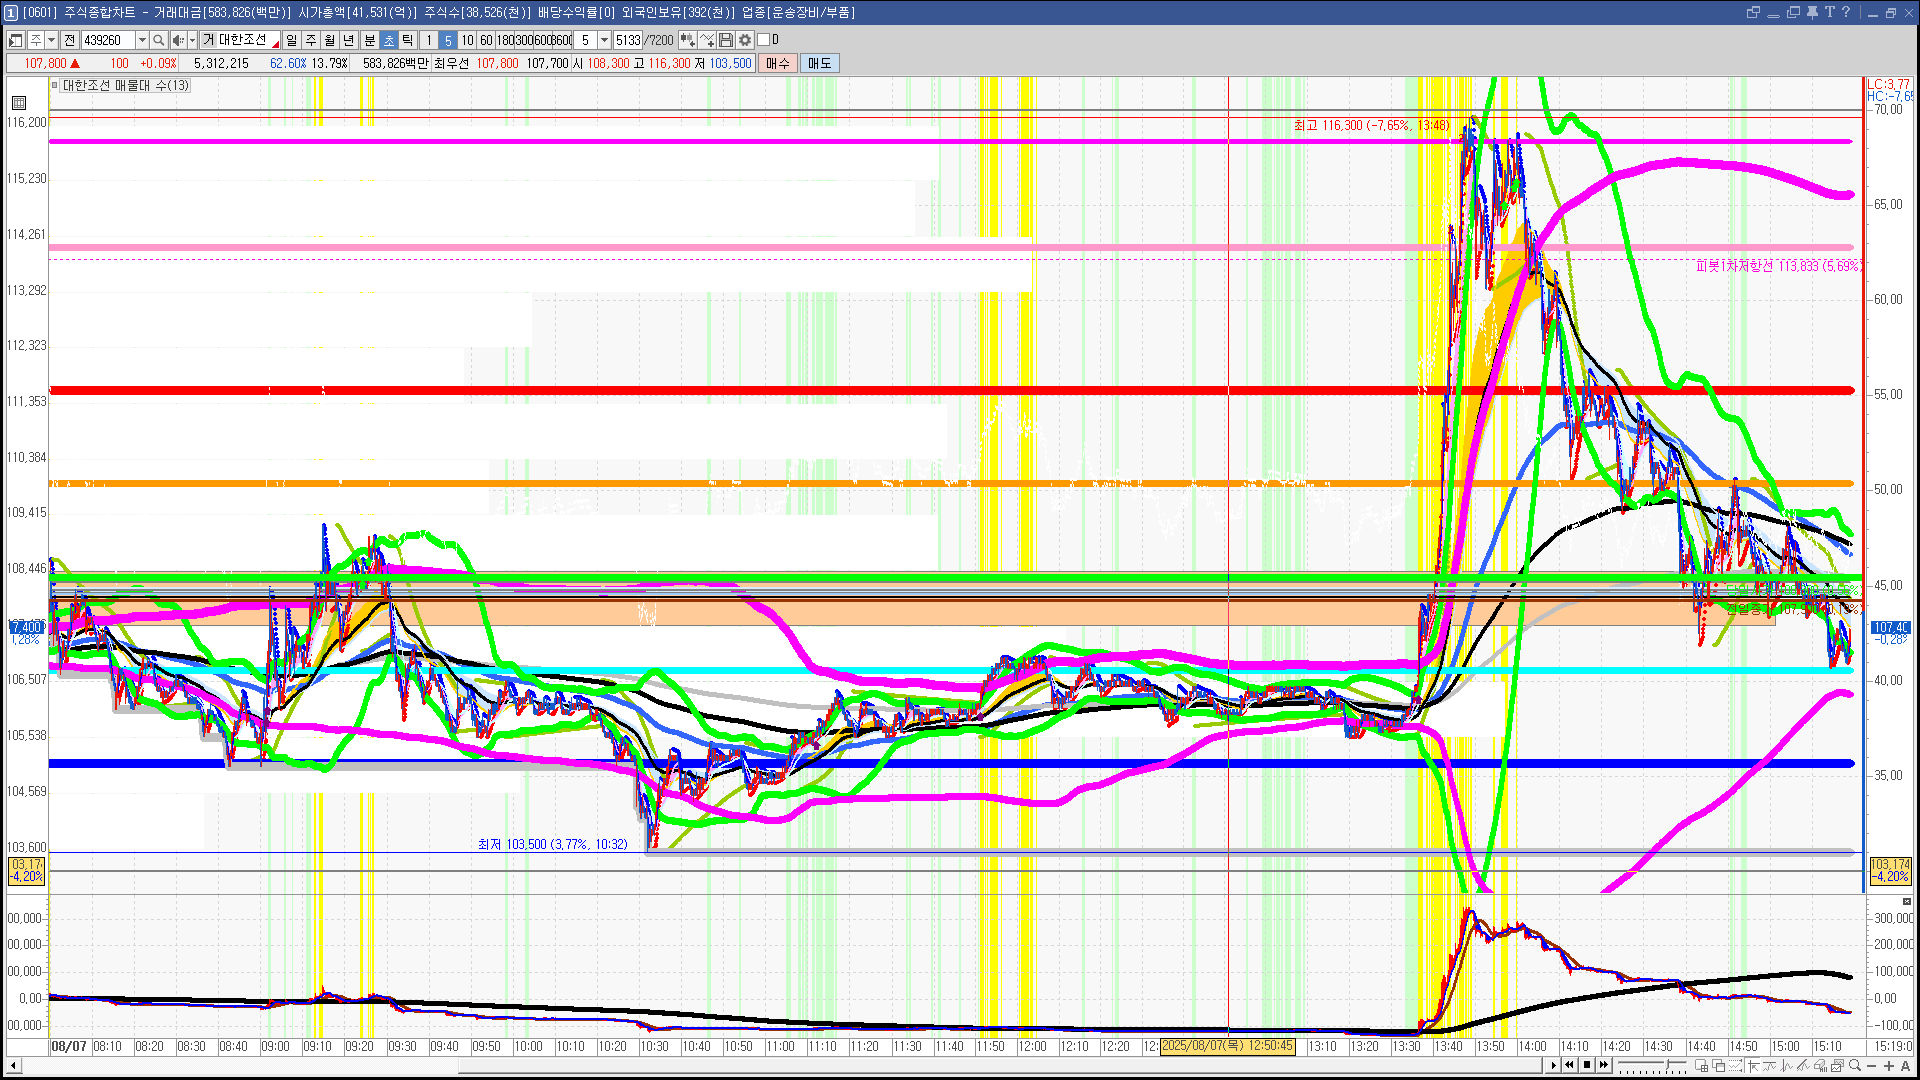The width and height of the screenshot is (1920, 1080).
Task: Expand the stock code 439260 dropdown
Action: pos(142,40)
